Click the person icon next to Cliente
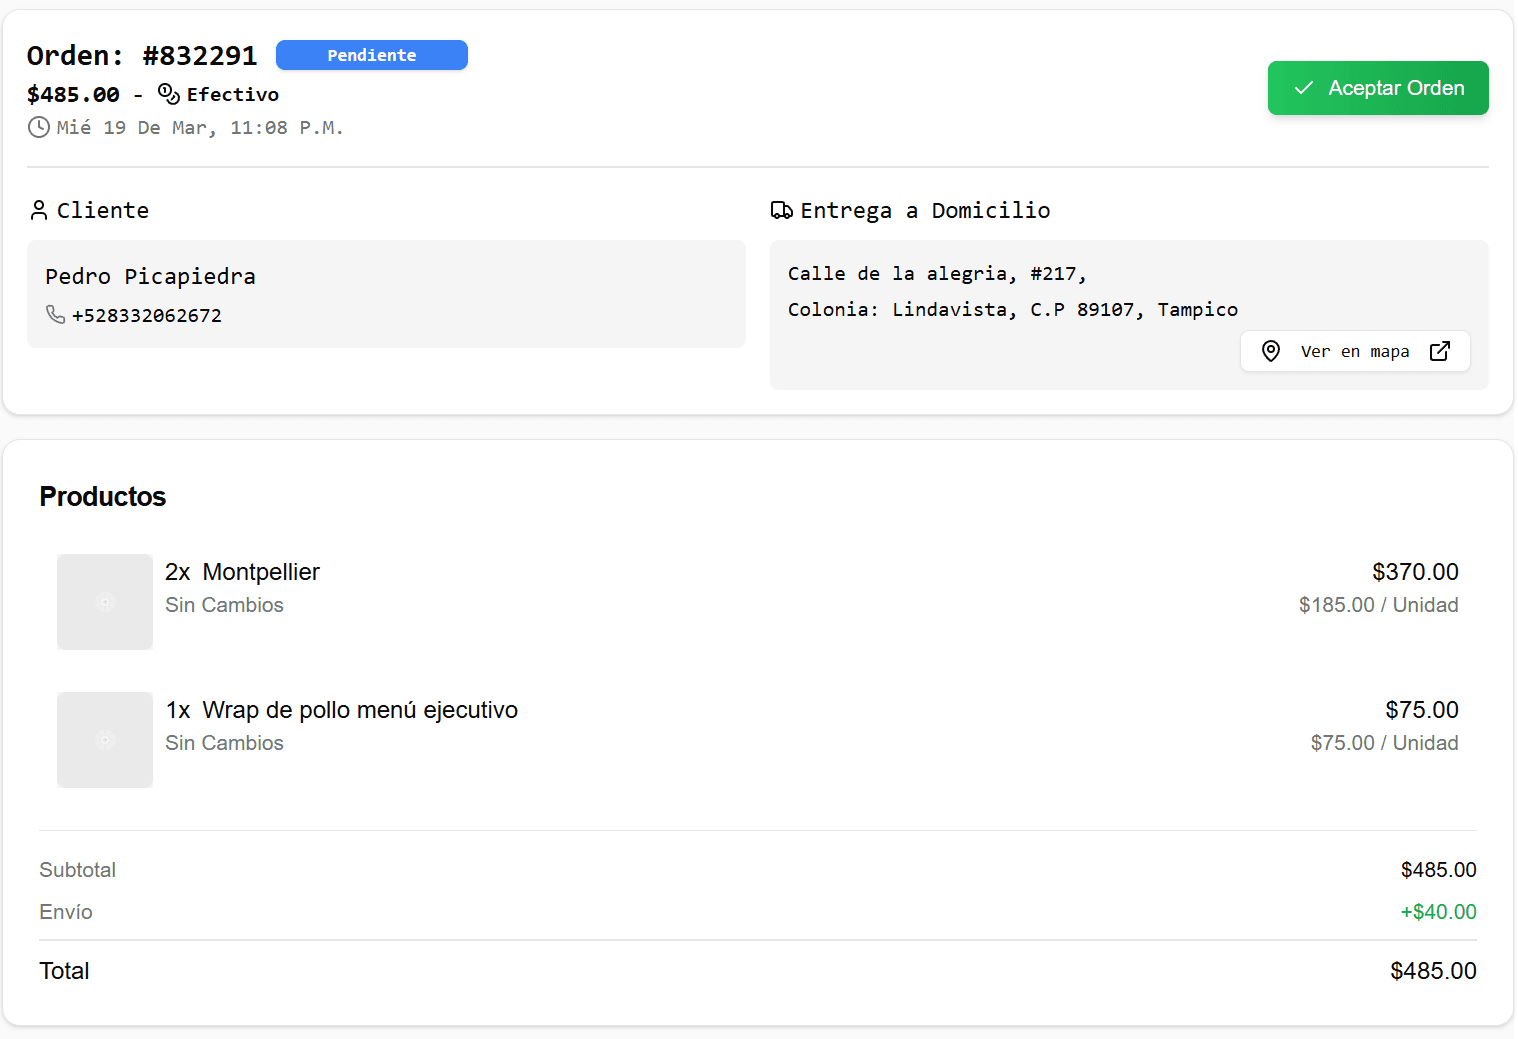1518x1039 pixels. click(x=39, y=210)
